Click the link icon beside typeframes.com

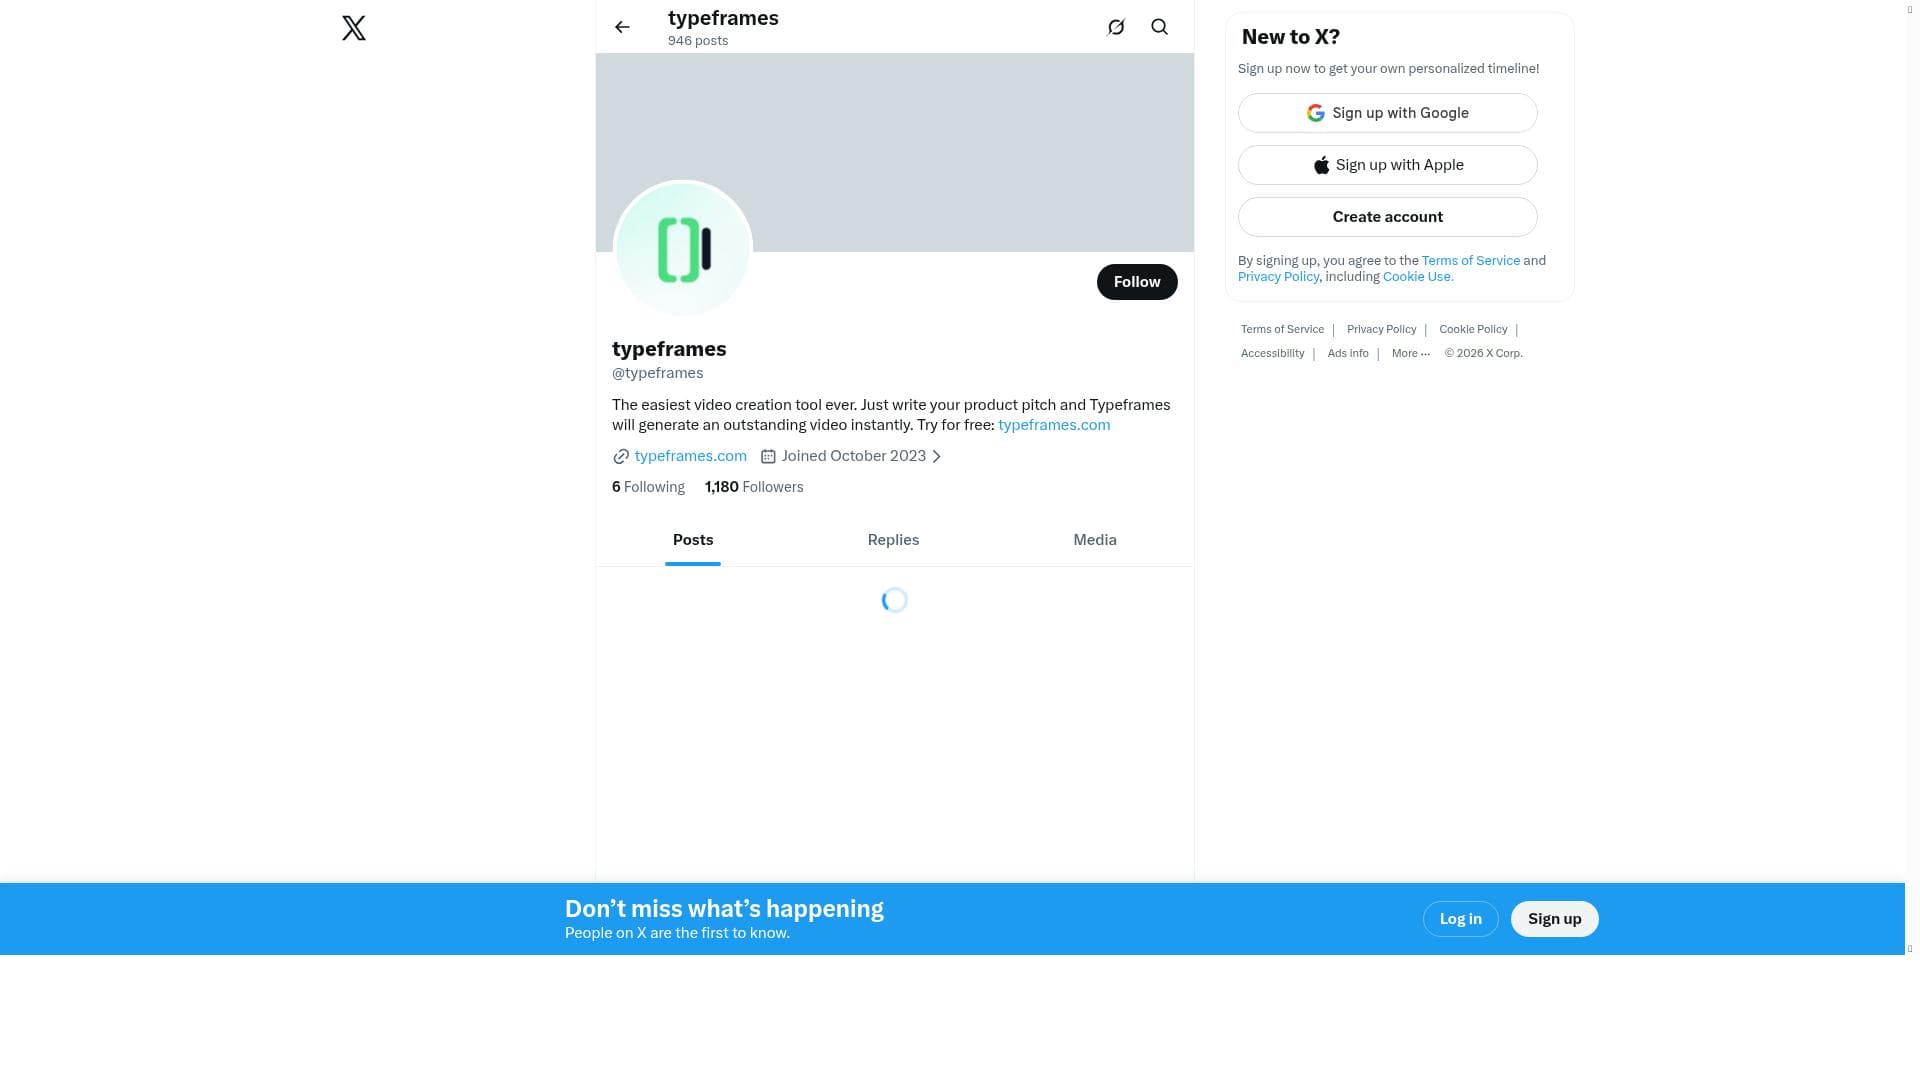[x=621, y=457]
